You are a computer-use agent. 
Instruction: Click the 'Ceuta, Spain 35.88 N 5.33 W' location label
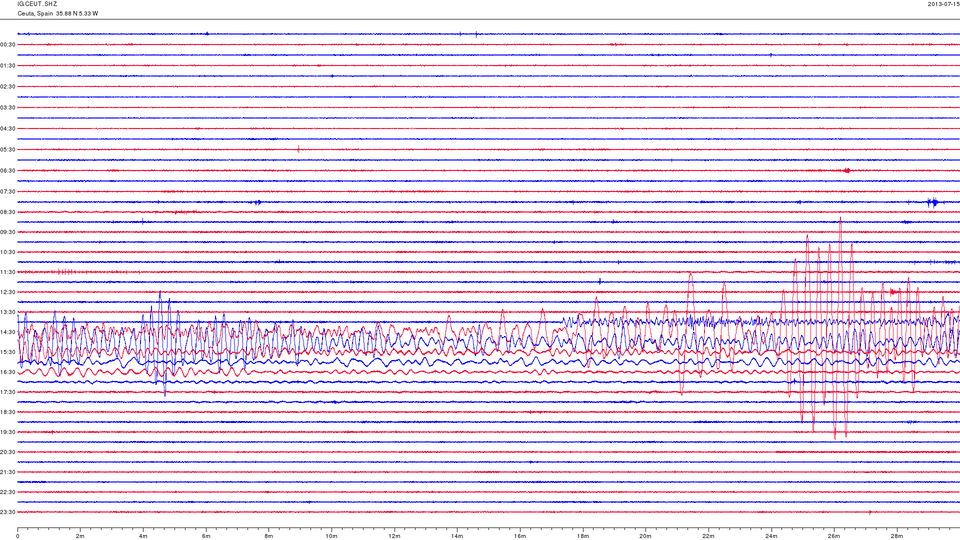(58, 13)
